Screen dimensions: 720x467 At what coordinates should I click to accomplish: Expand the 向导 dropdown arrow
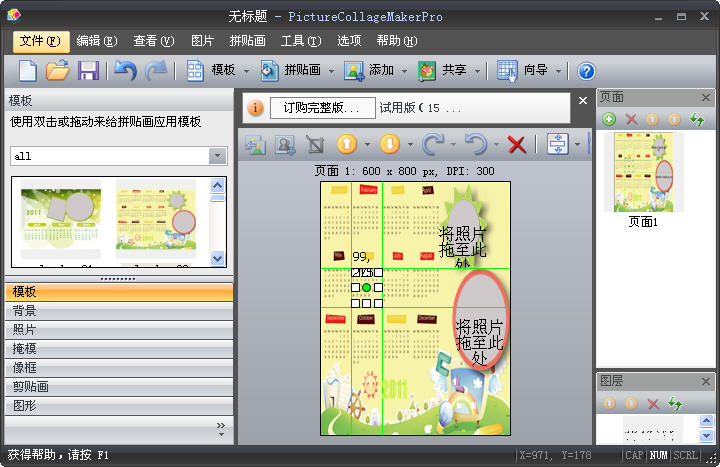coord(559,72)
